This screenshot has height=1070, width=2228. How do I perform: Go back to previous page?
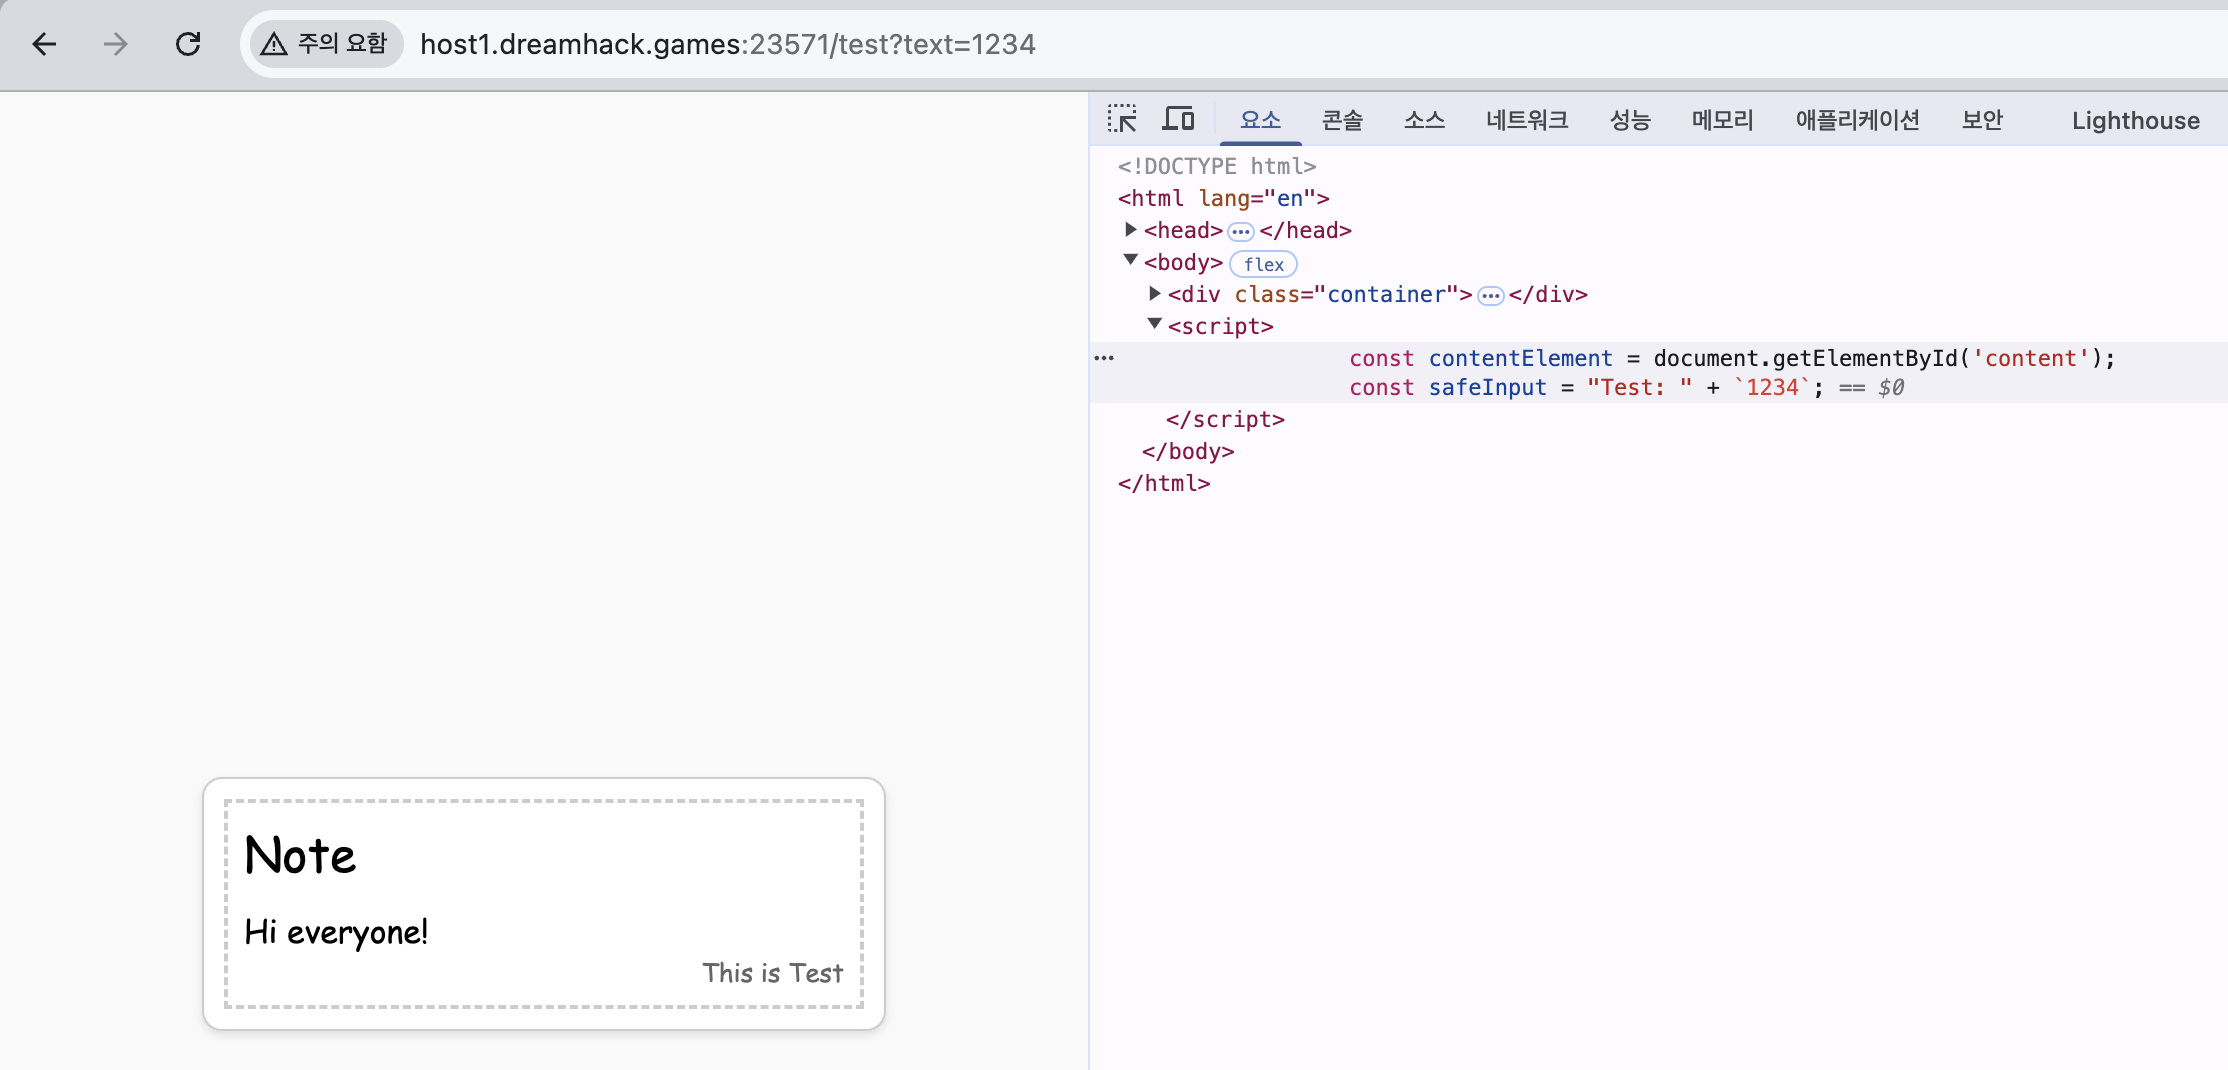click(x=44, y=44)
